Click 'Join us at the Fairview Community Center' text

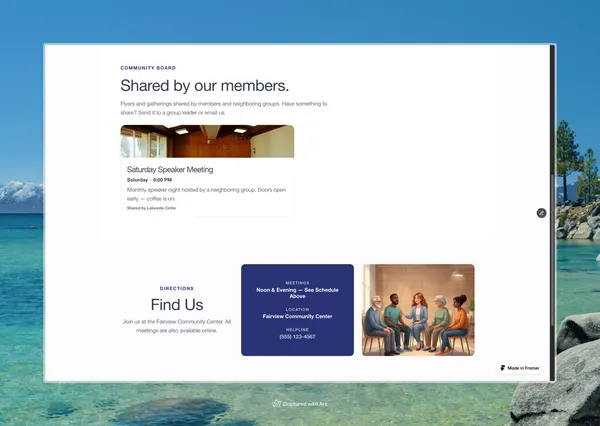[x=177, y=326]
